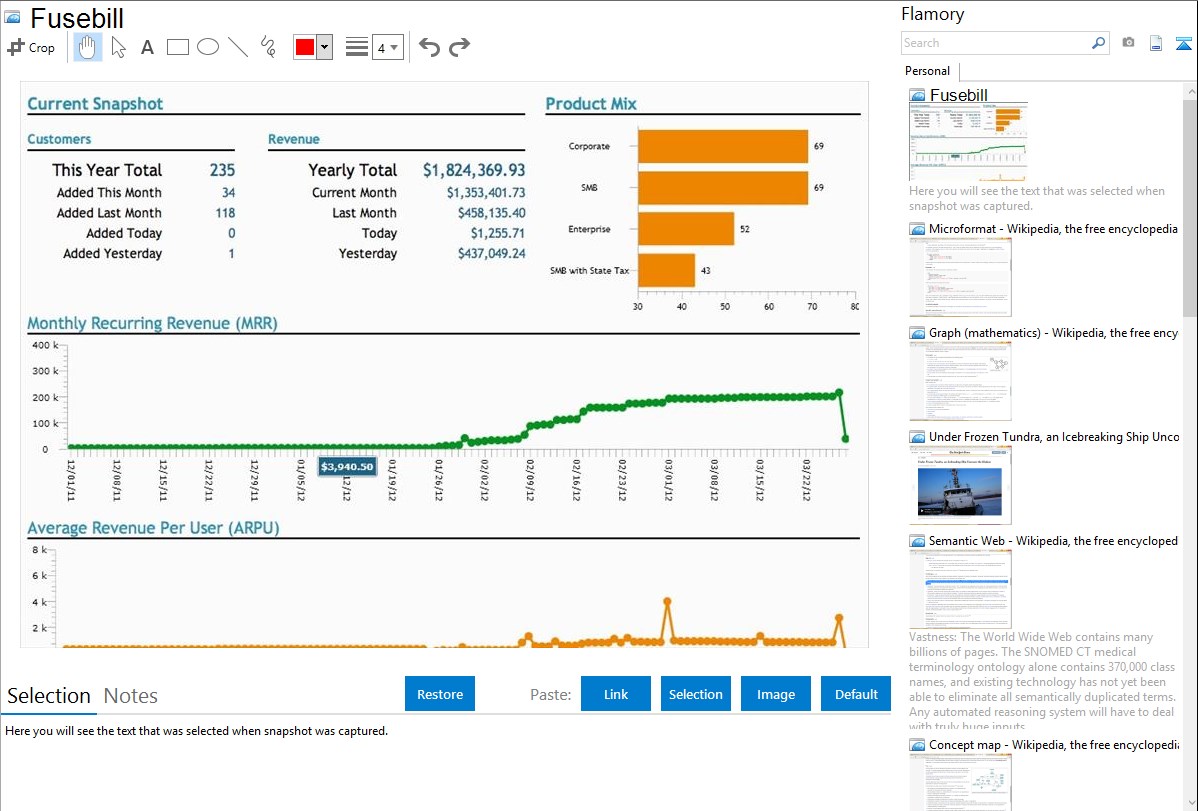This screenshot has width=1198, height=811.
Task: Open the annotation color dropdown arrow
Action: (325, 47)
